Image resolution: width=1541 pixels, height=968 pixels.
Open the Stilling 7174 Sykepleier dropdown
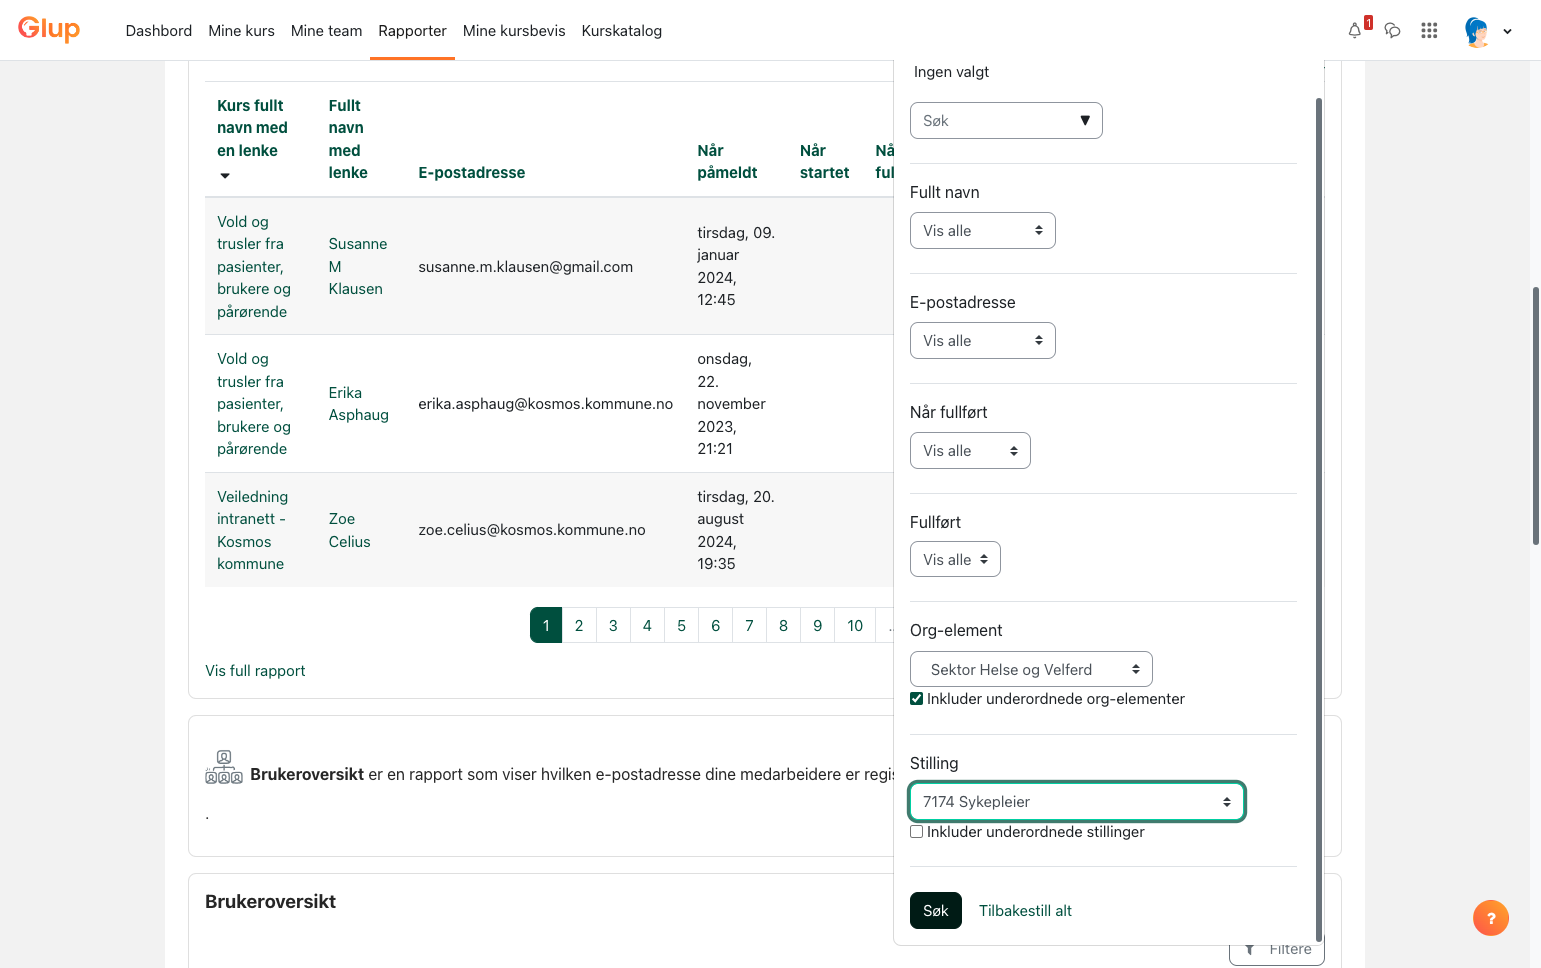(1077, 802)
